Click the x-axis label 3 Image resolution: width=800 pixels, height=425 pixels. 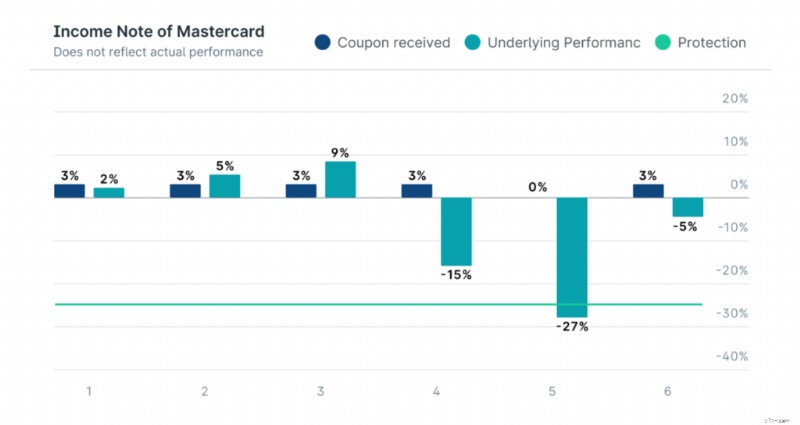(x=320, y=391)
